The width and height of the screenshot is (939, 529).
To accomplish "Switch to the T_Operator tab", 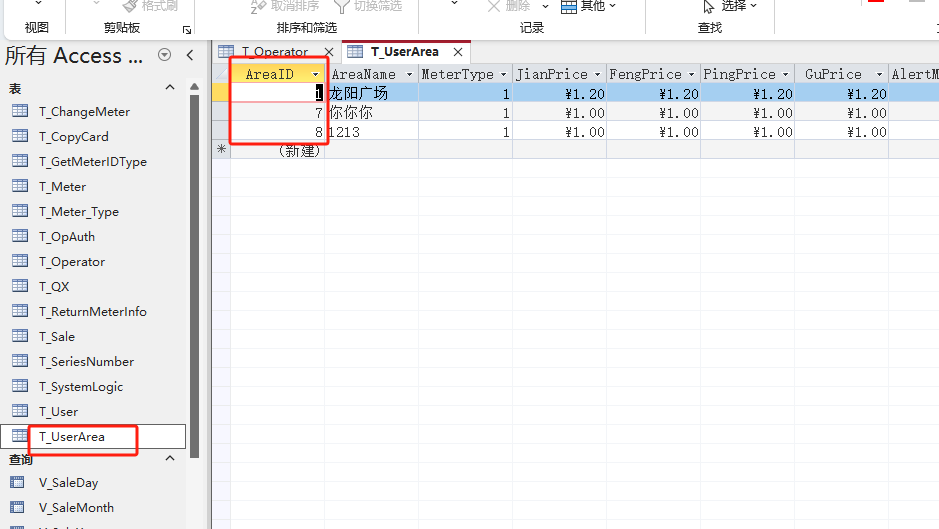I will coord(274,52).
